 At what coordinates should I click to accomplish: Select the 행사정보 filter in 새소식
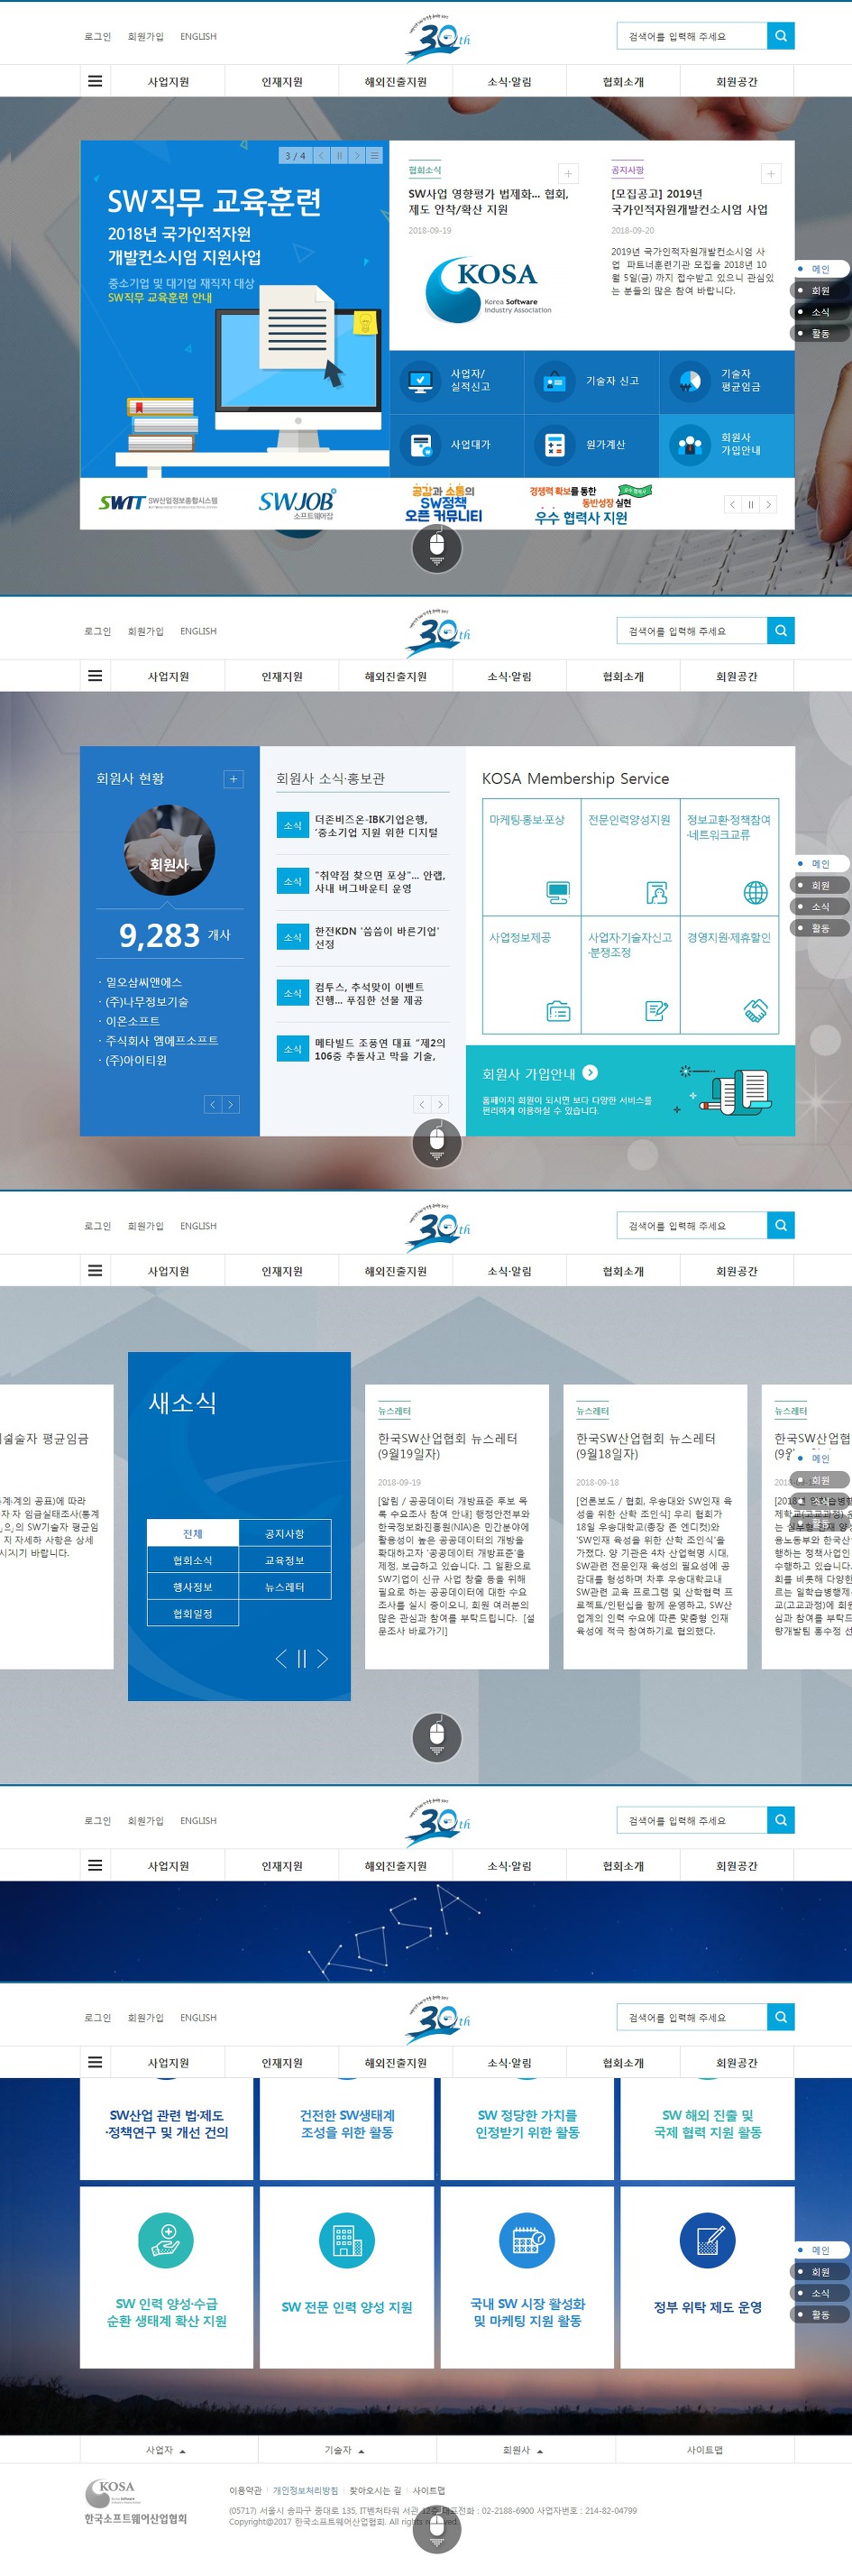pos(192,1586)
